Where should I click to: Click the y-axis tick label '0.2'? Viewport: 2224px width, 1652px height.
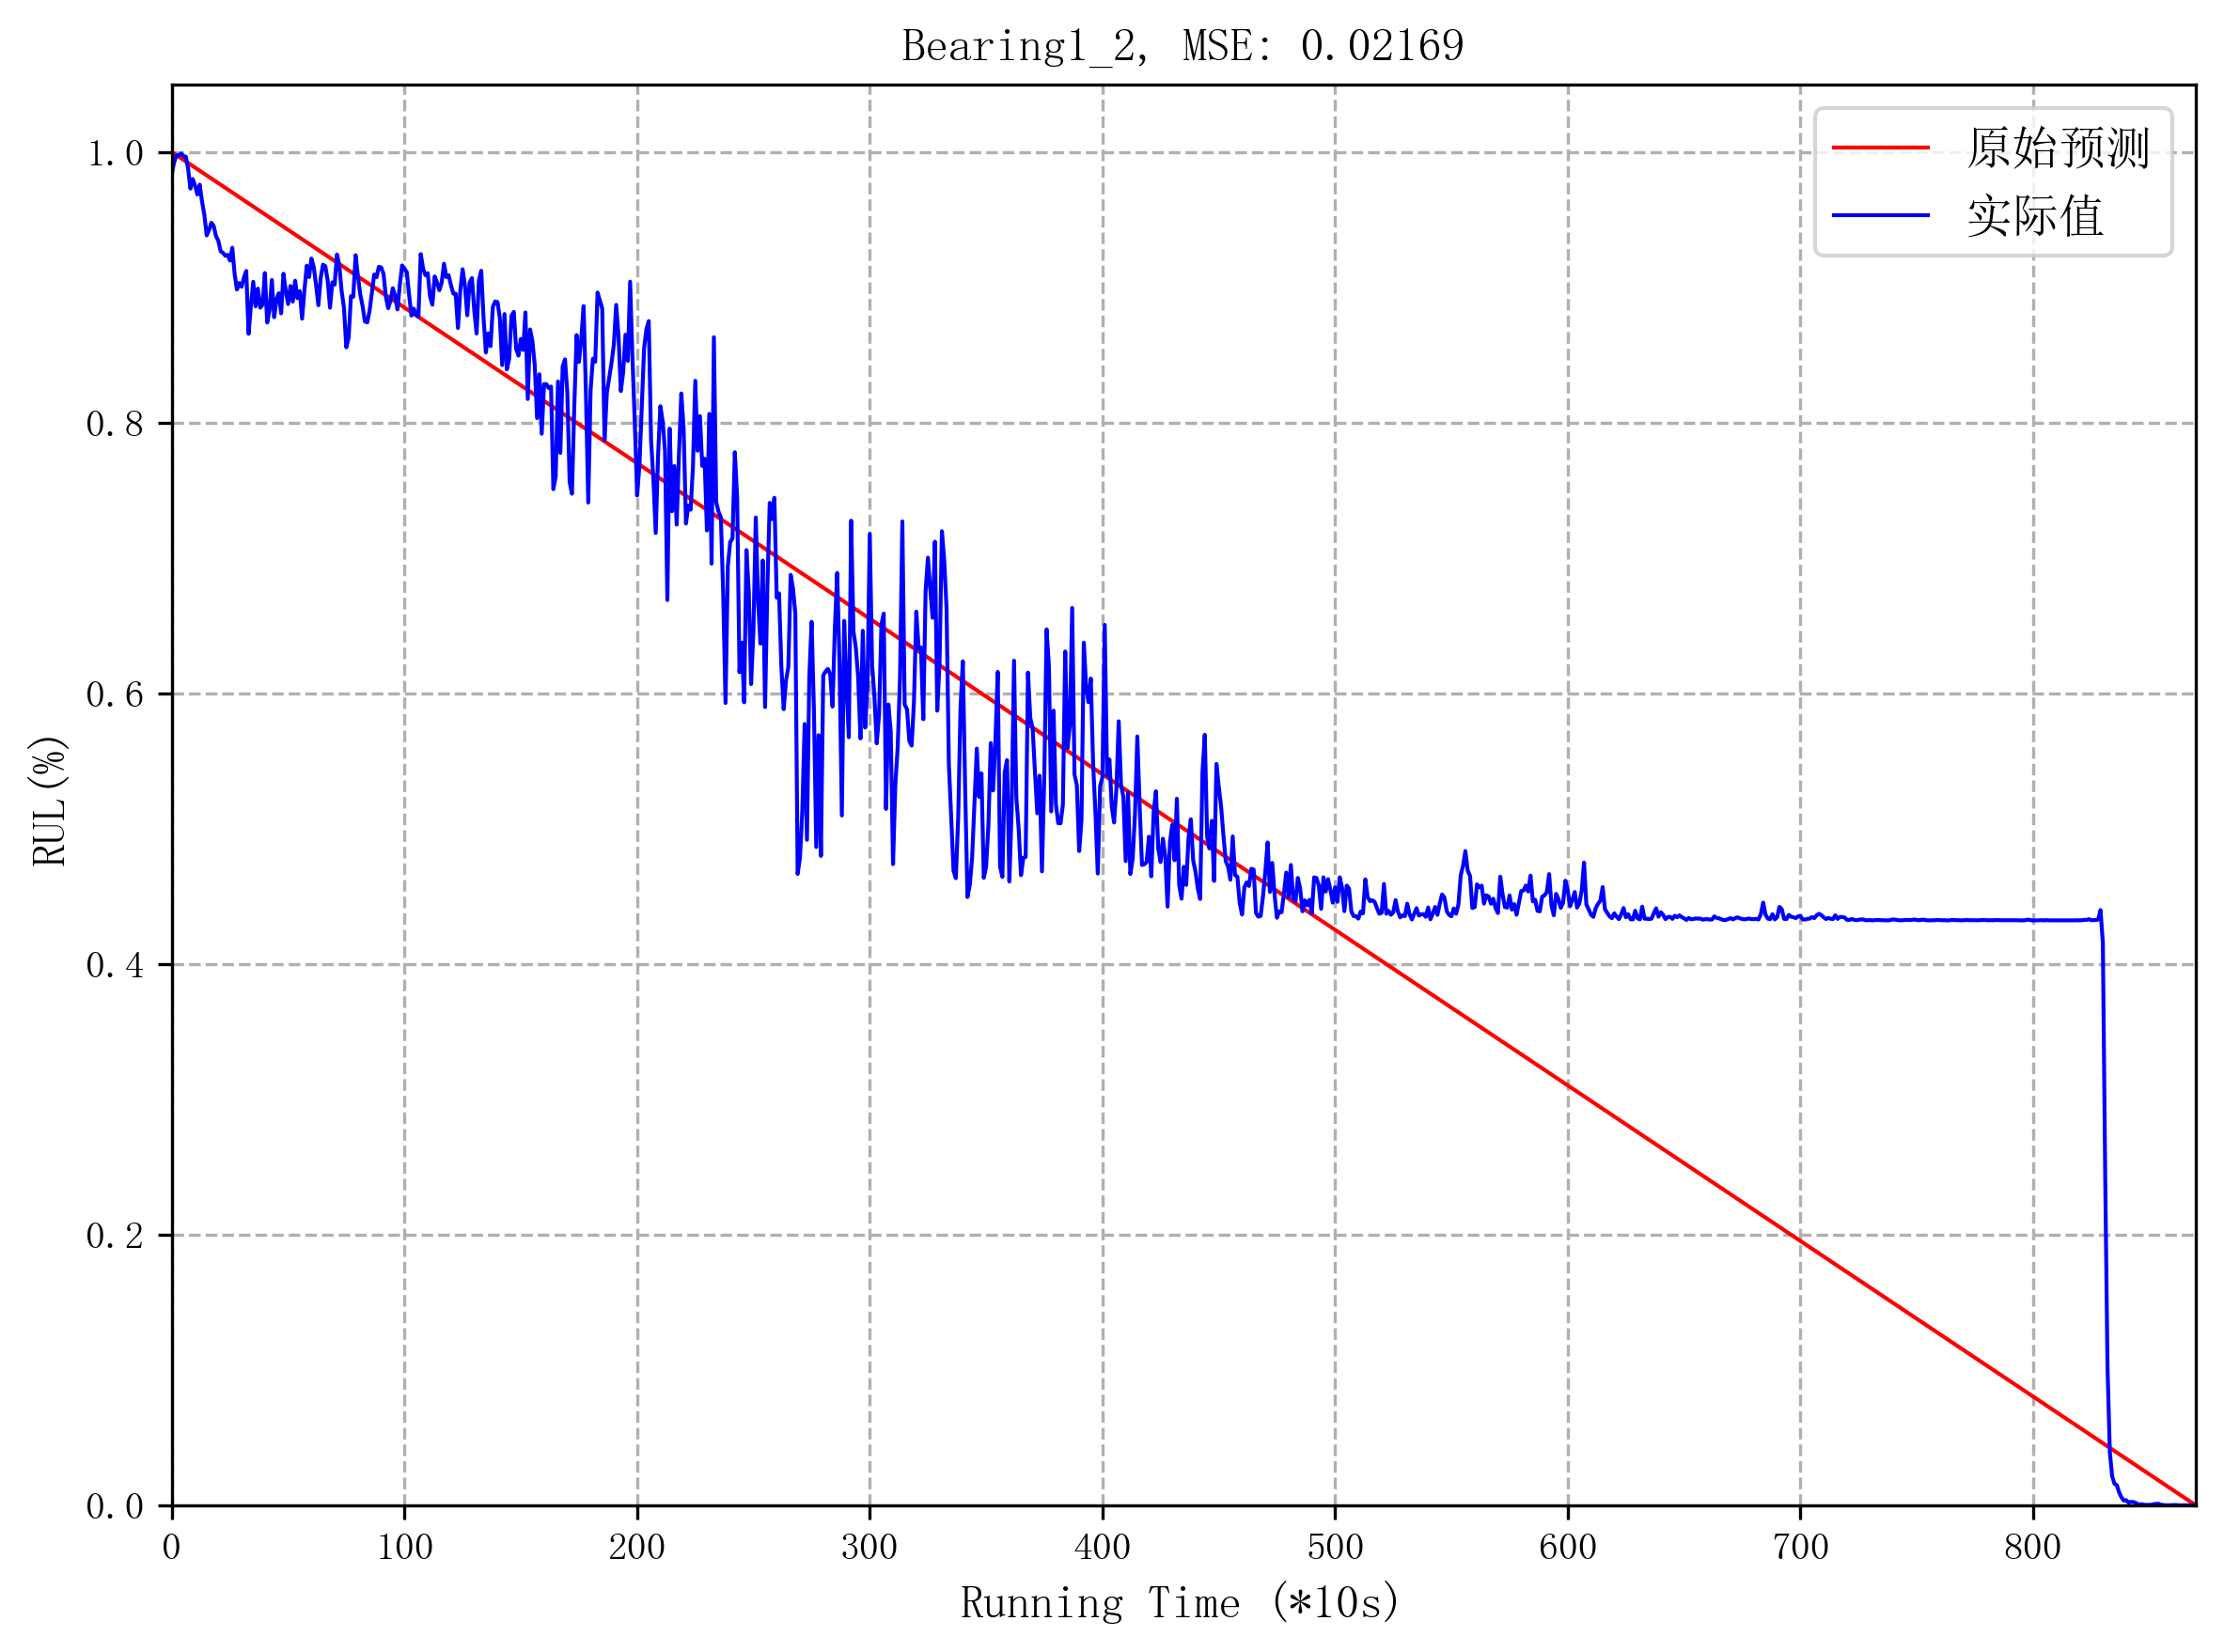115,1236
